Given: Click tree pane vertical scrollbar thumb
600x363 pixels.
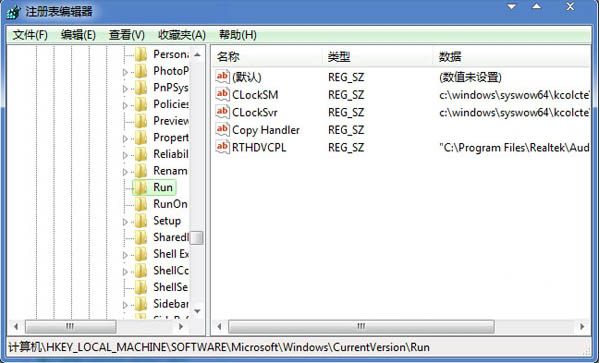Looking at the screenshot, I should click(x=197, y=238).
